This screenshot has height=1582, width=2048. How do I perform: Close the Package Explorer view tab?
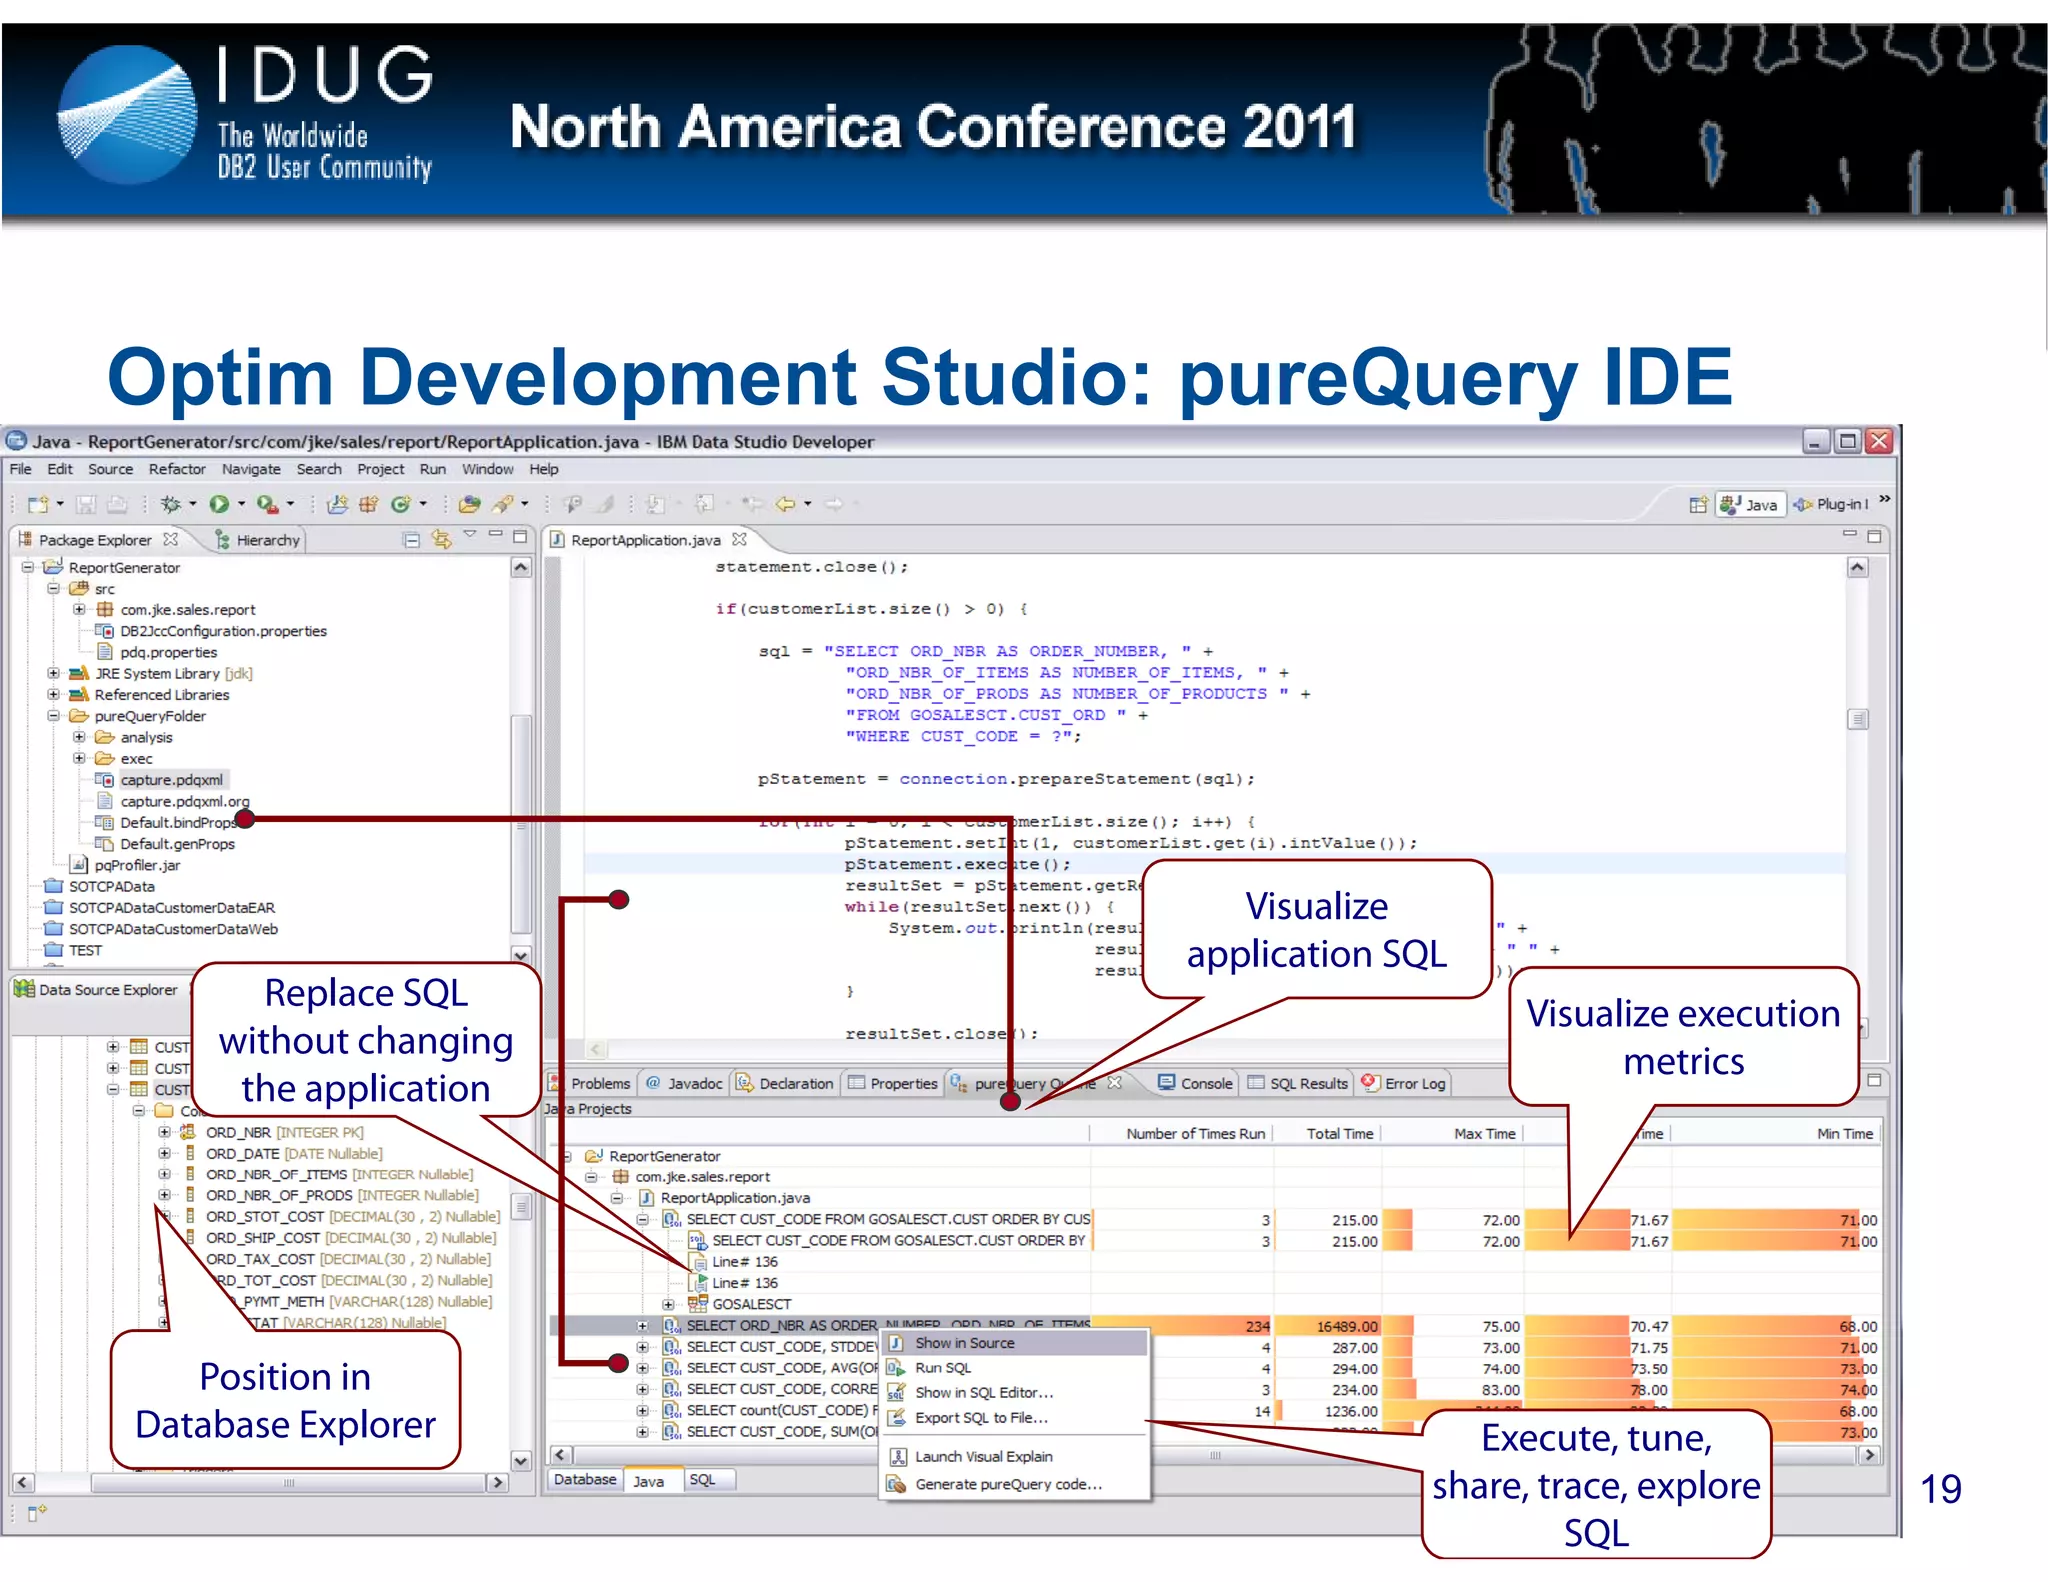point(171,539)
